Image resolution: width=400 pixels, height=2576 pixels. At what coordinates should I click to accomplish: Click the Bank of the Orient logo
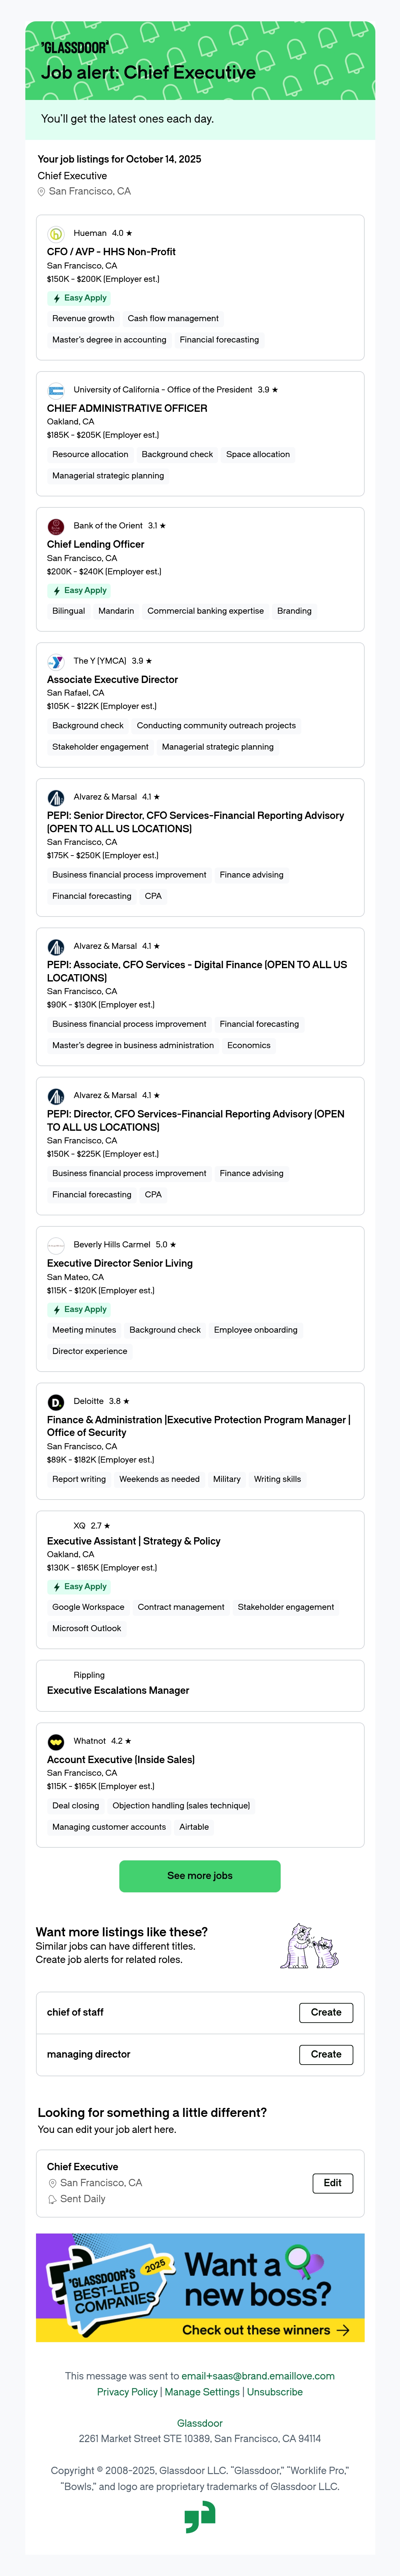click(56, 526)
